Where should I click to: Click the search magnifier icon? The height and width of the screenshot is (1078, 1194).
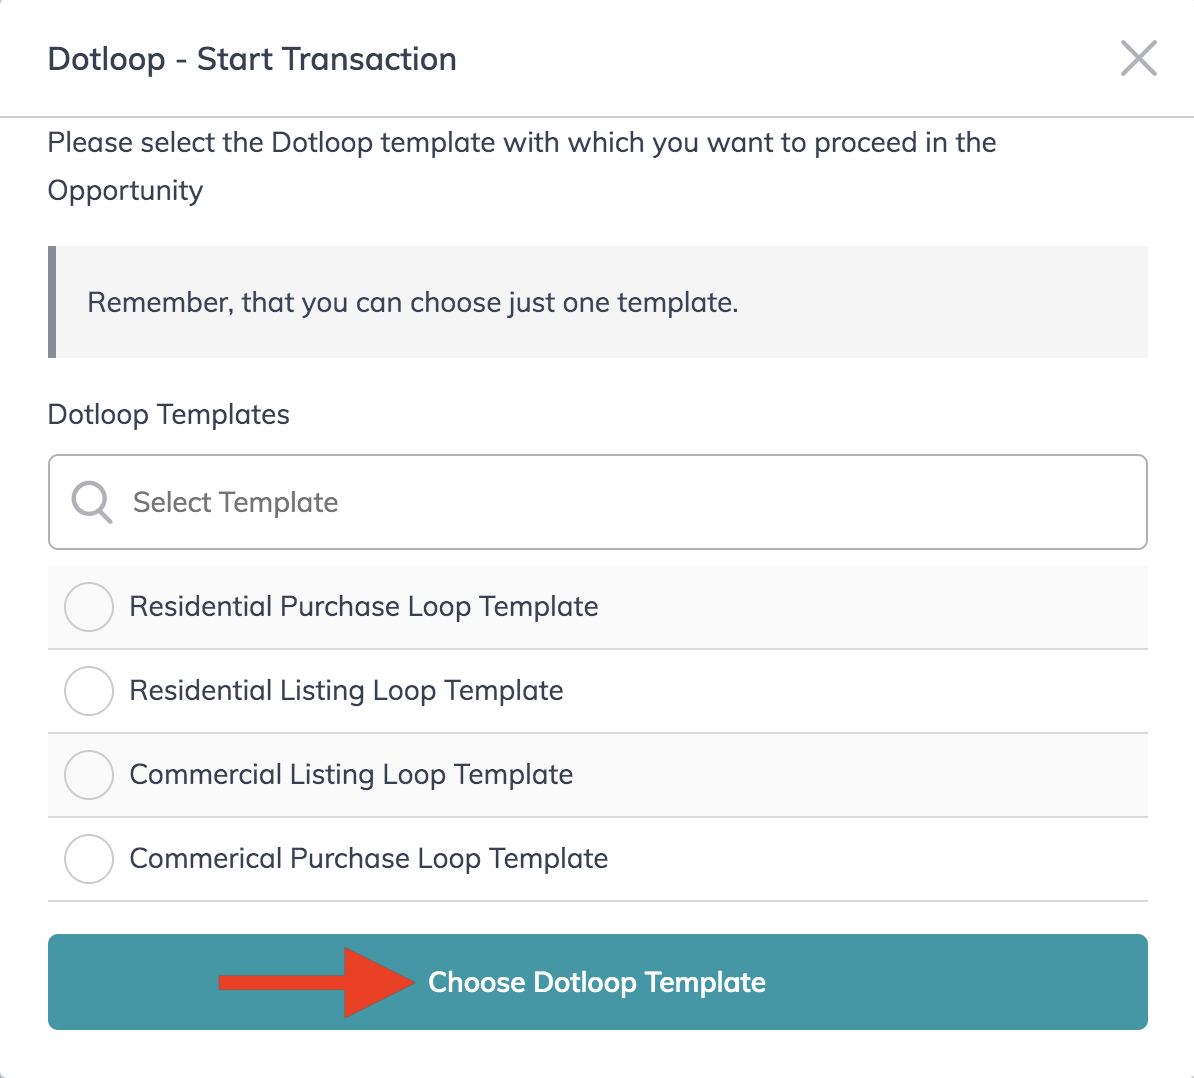(x=91, y=502)
